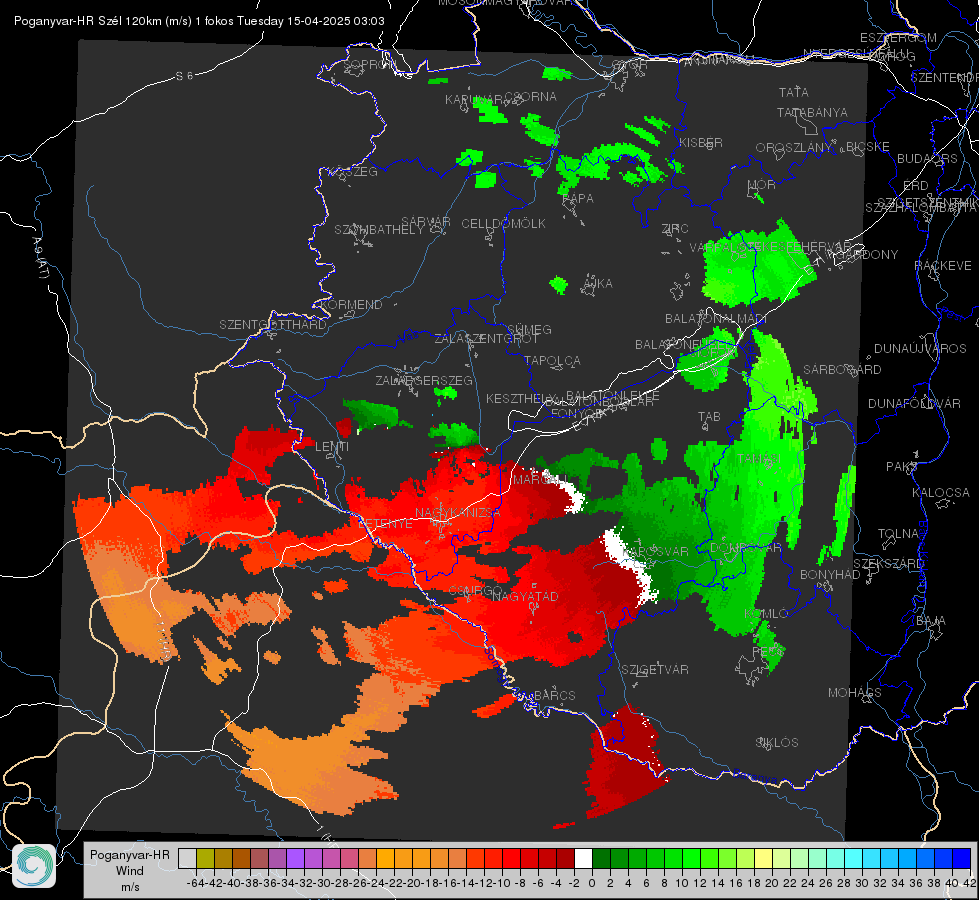
Task: Click the SZENTGOTTHARD city label
Action: (273, 325)
